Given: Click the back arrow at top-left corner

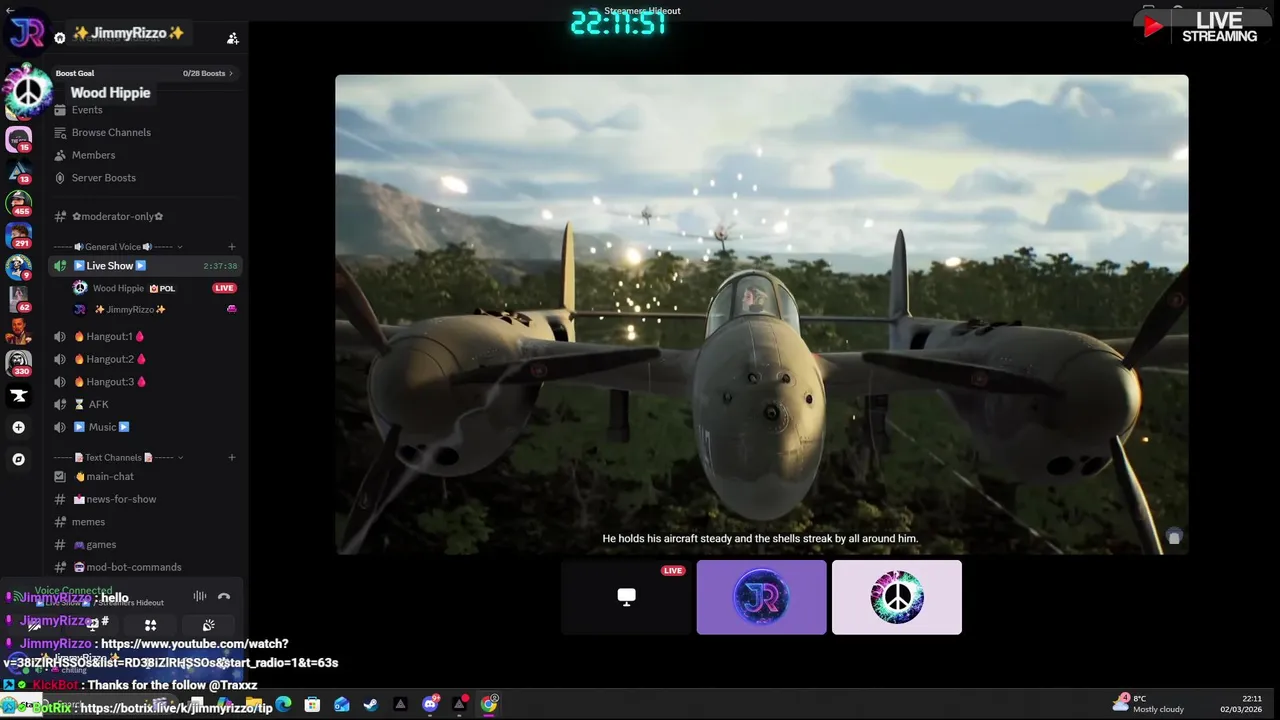Looking at the screenshot, I should (x=8, y=11).
